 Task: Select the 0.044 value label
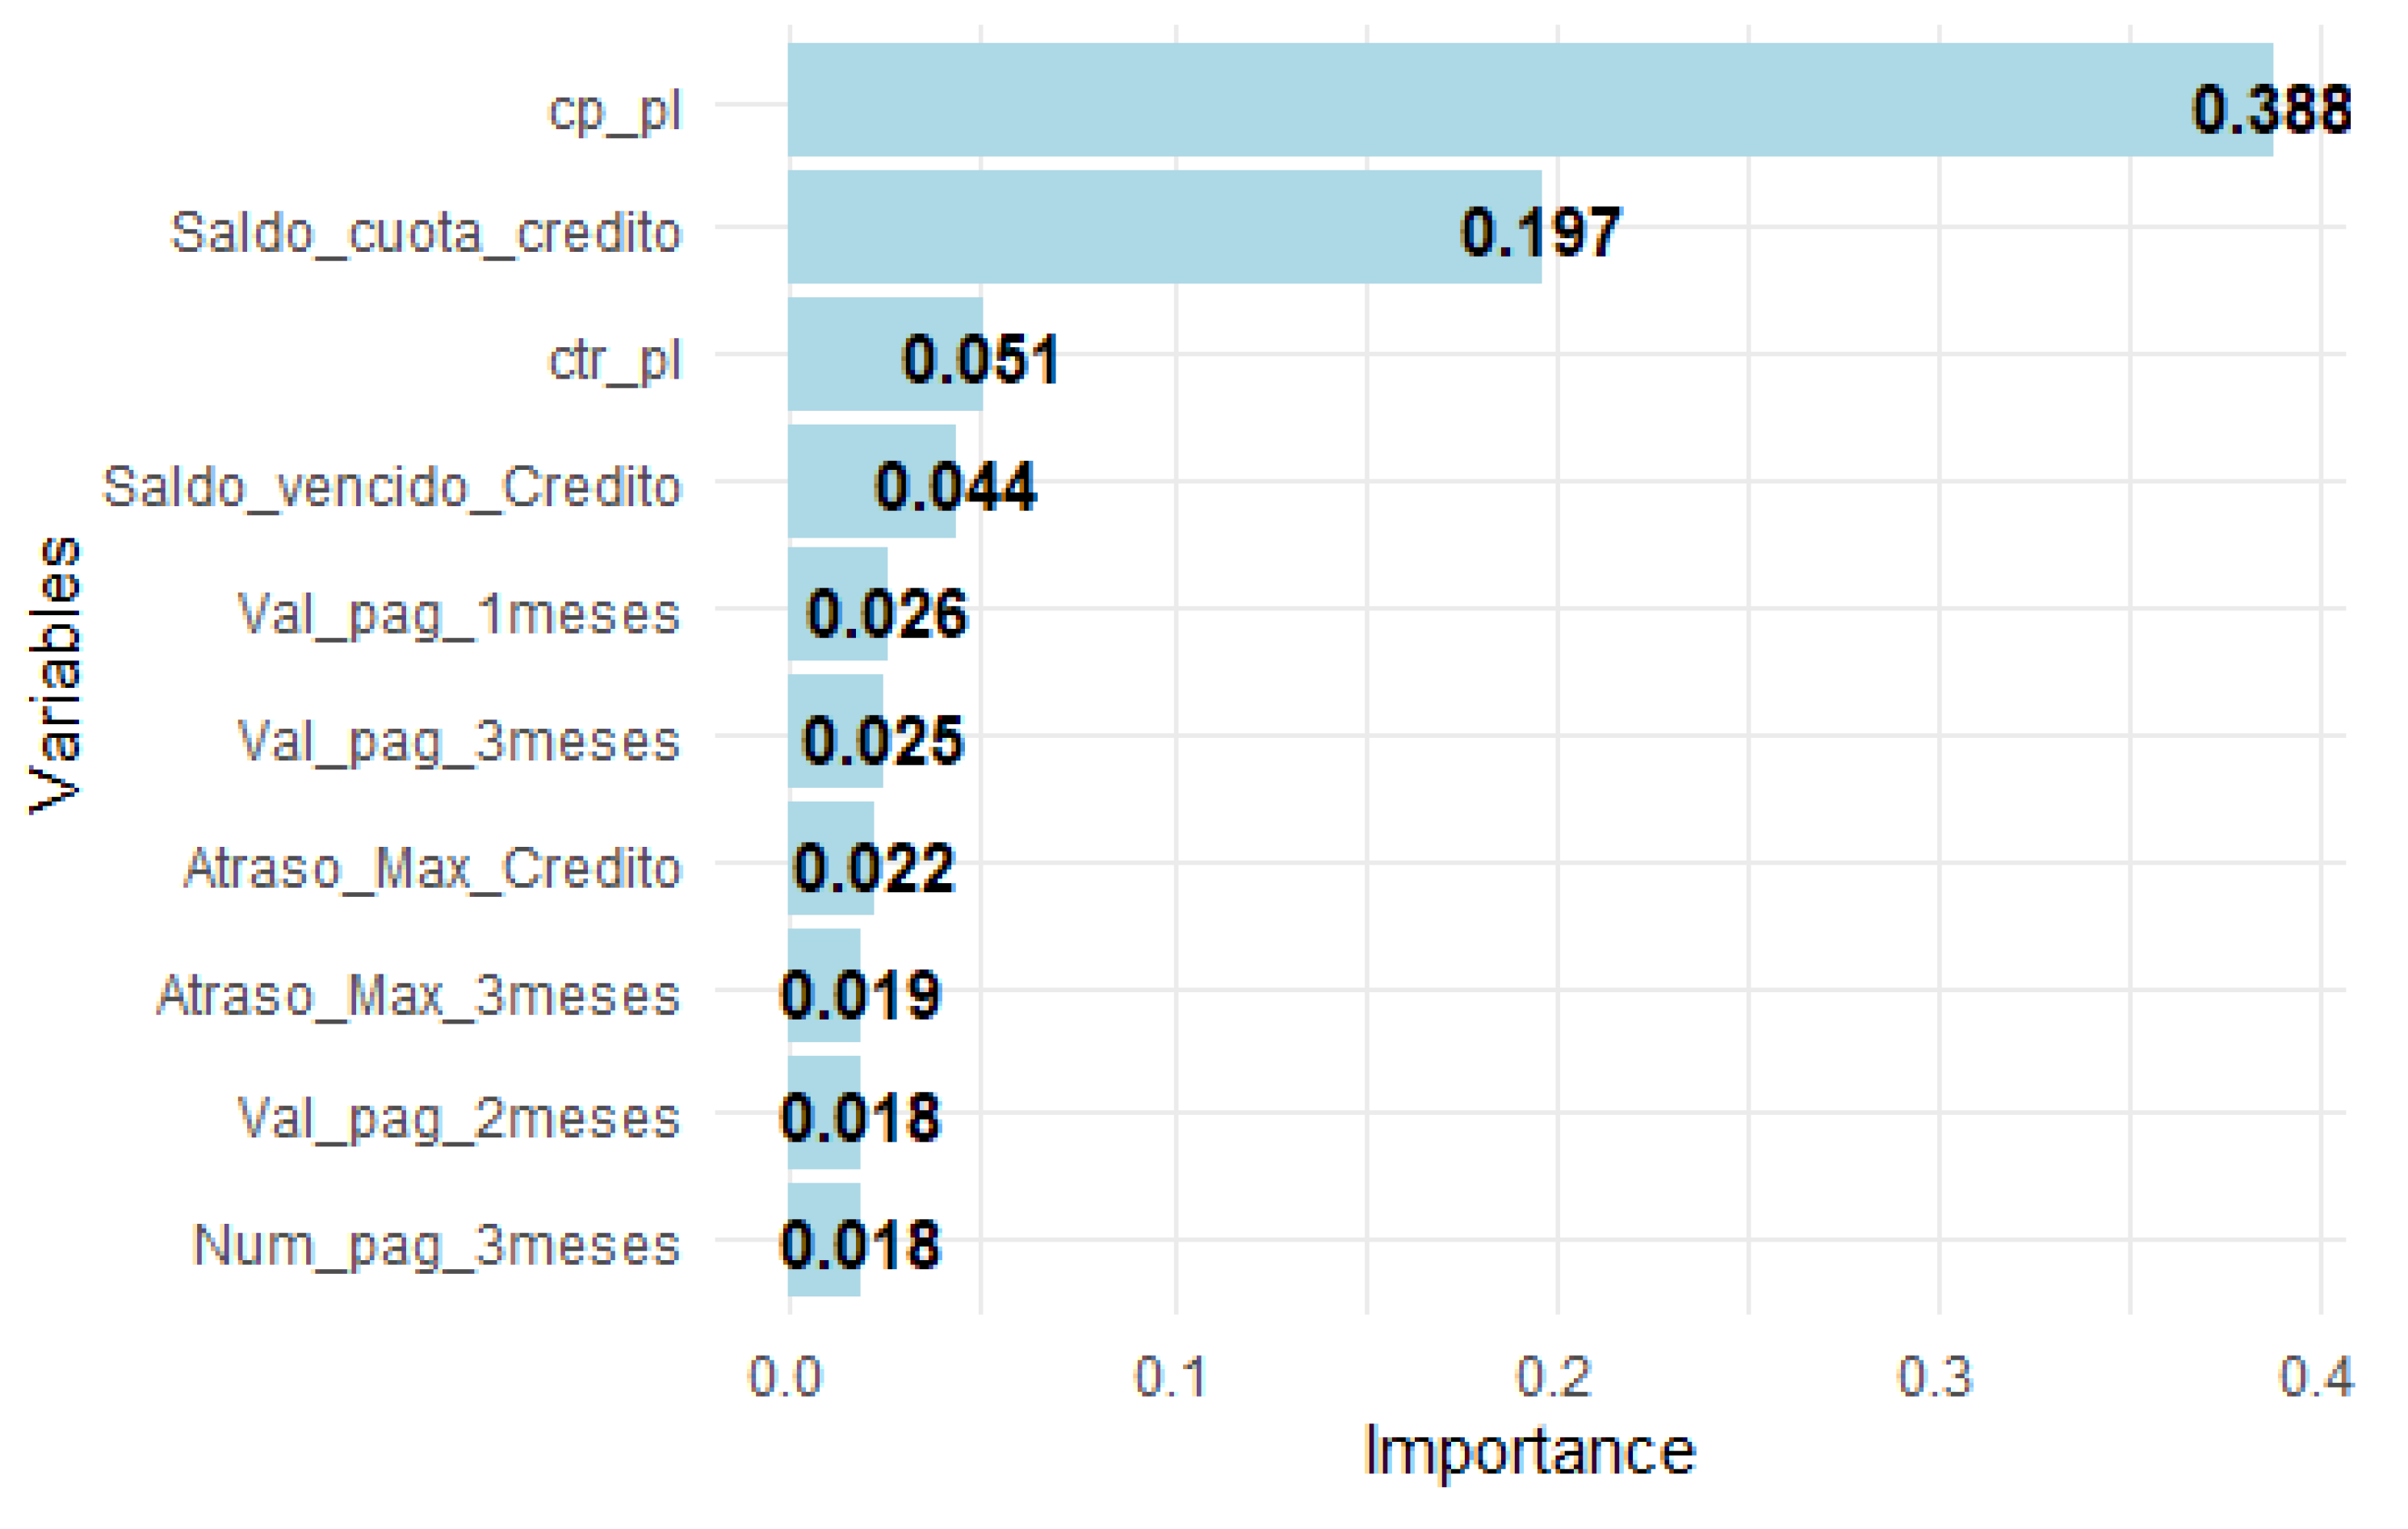coord(955,487)
